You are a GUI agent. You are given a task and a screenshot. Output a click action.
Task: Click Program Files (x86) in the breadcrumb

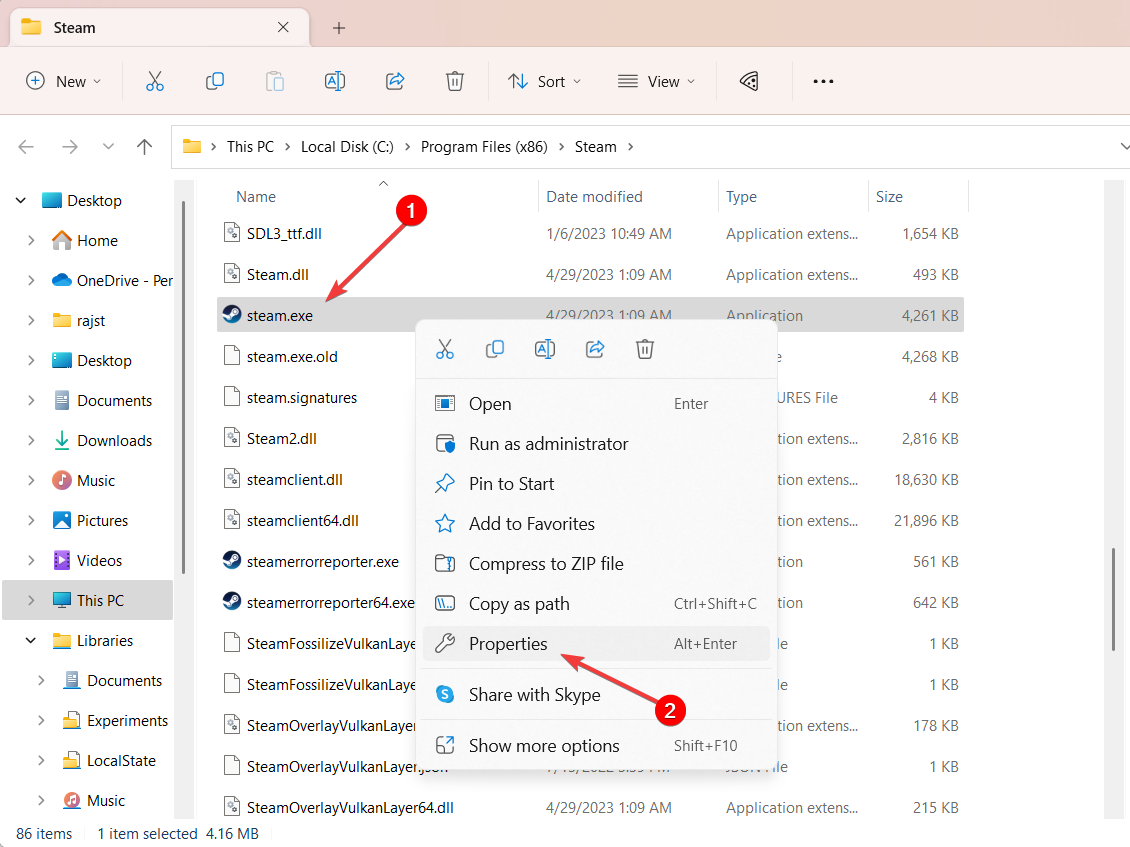click(x=484, y=147)
